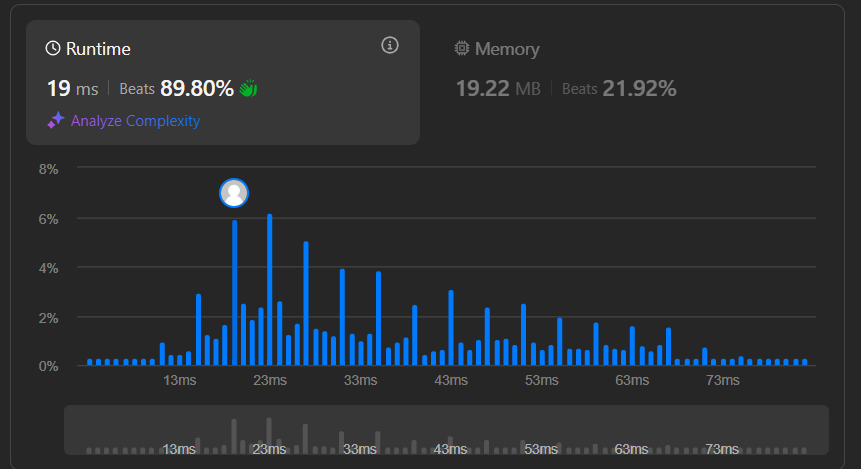
Task: Click the sparkle icon before Analyze Complexity
Action: click(x=56, y=121)
